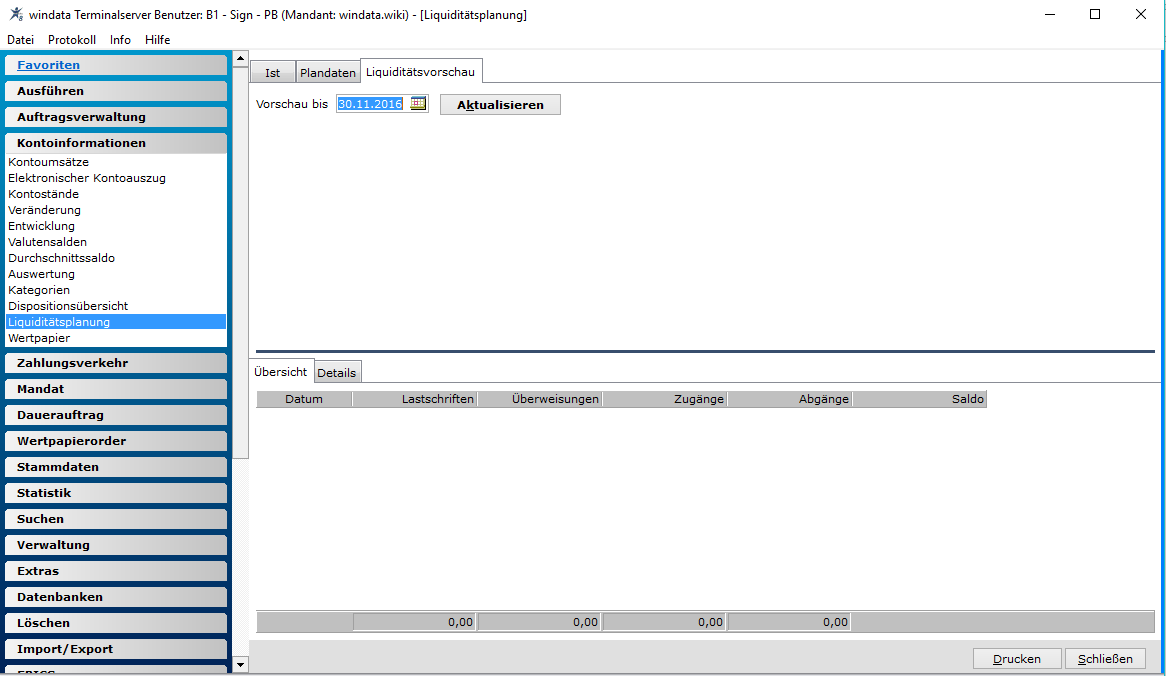Select Kontoumsätze in the sidebar
The height and width of the screenshot is (676, 1166).
[48, 162]
